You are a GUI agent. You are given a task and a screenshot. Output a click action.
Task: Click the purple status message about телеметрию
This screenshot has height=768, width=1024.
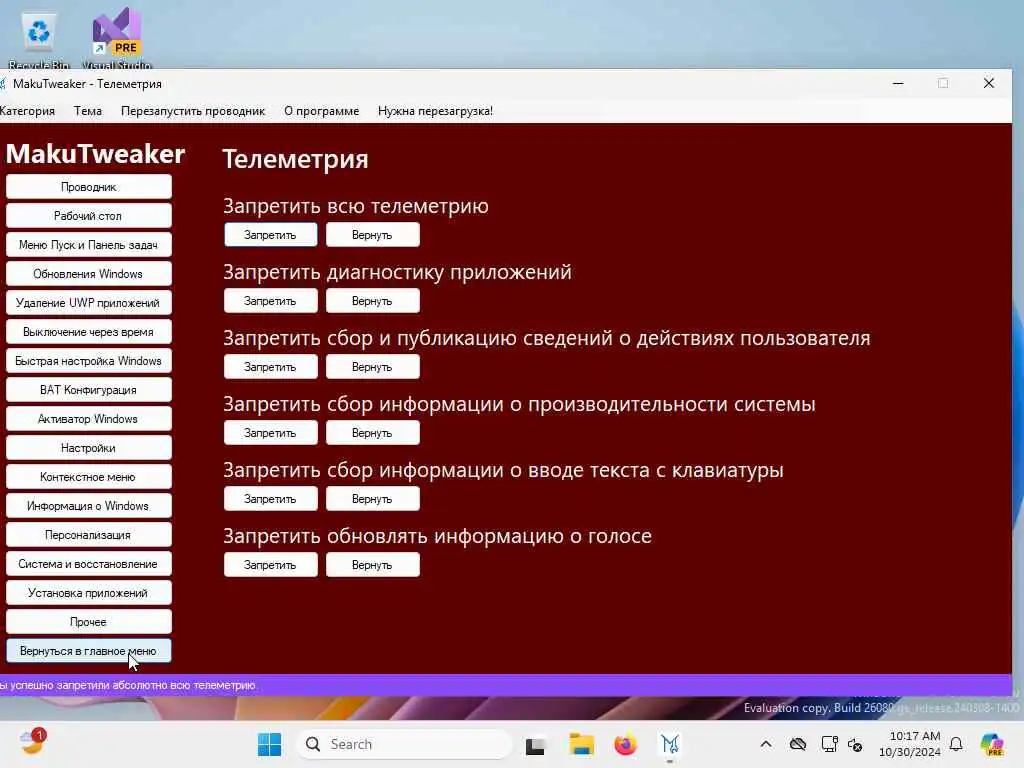tap(127, 685)
